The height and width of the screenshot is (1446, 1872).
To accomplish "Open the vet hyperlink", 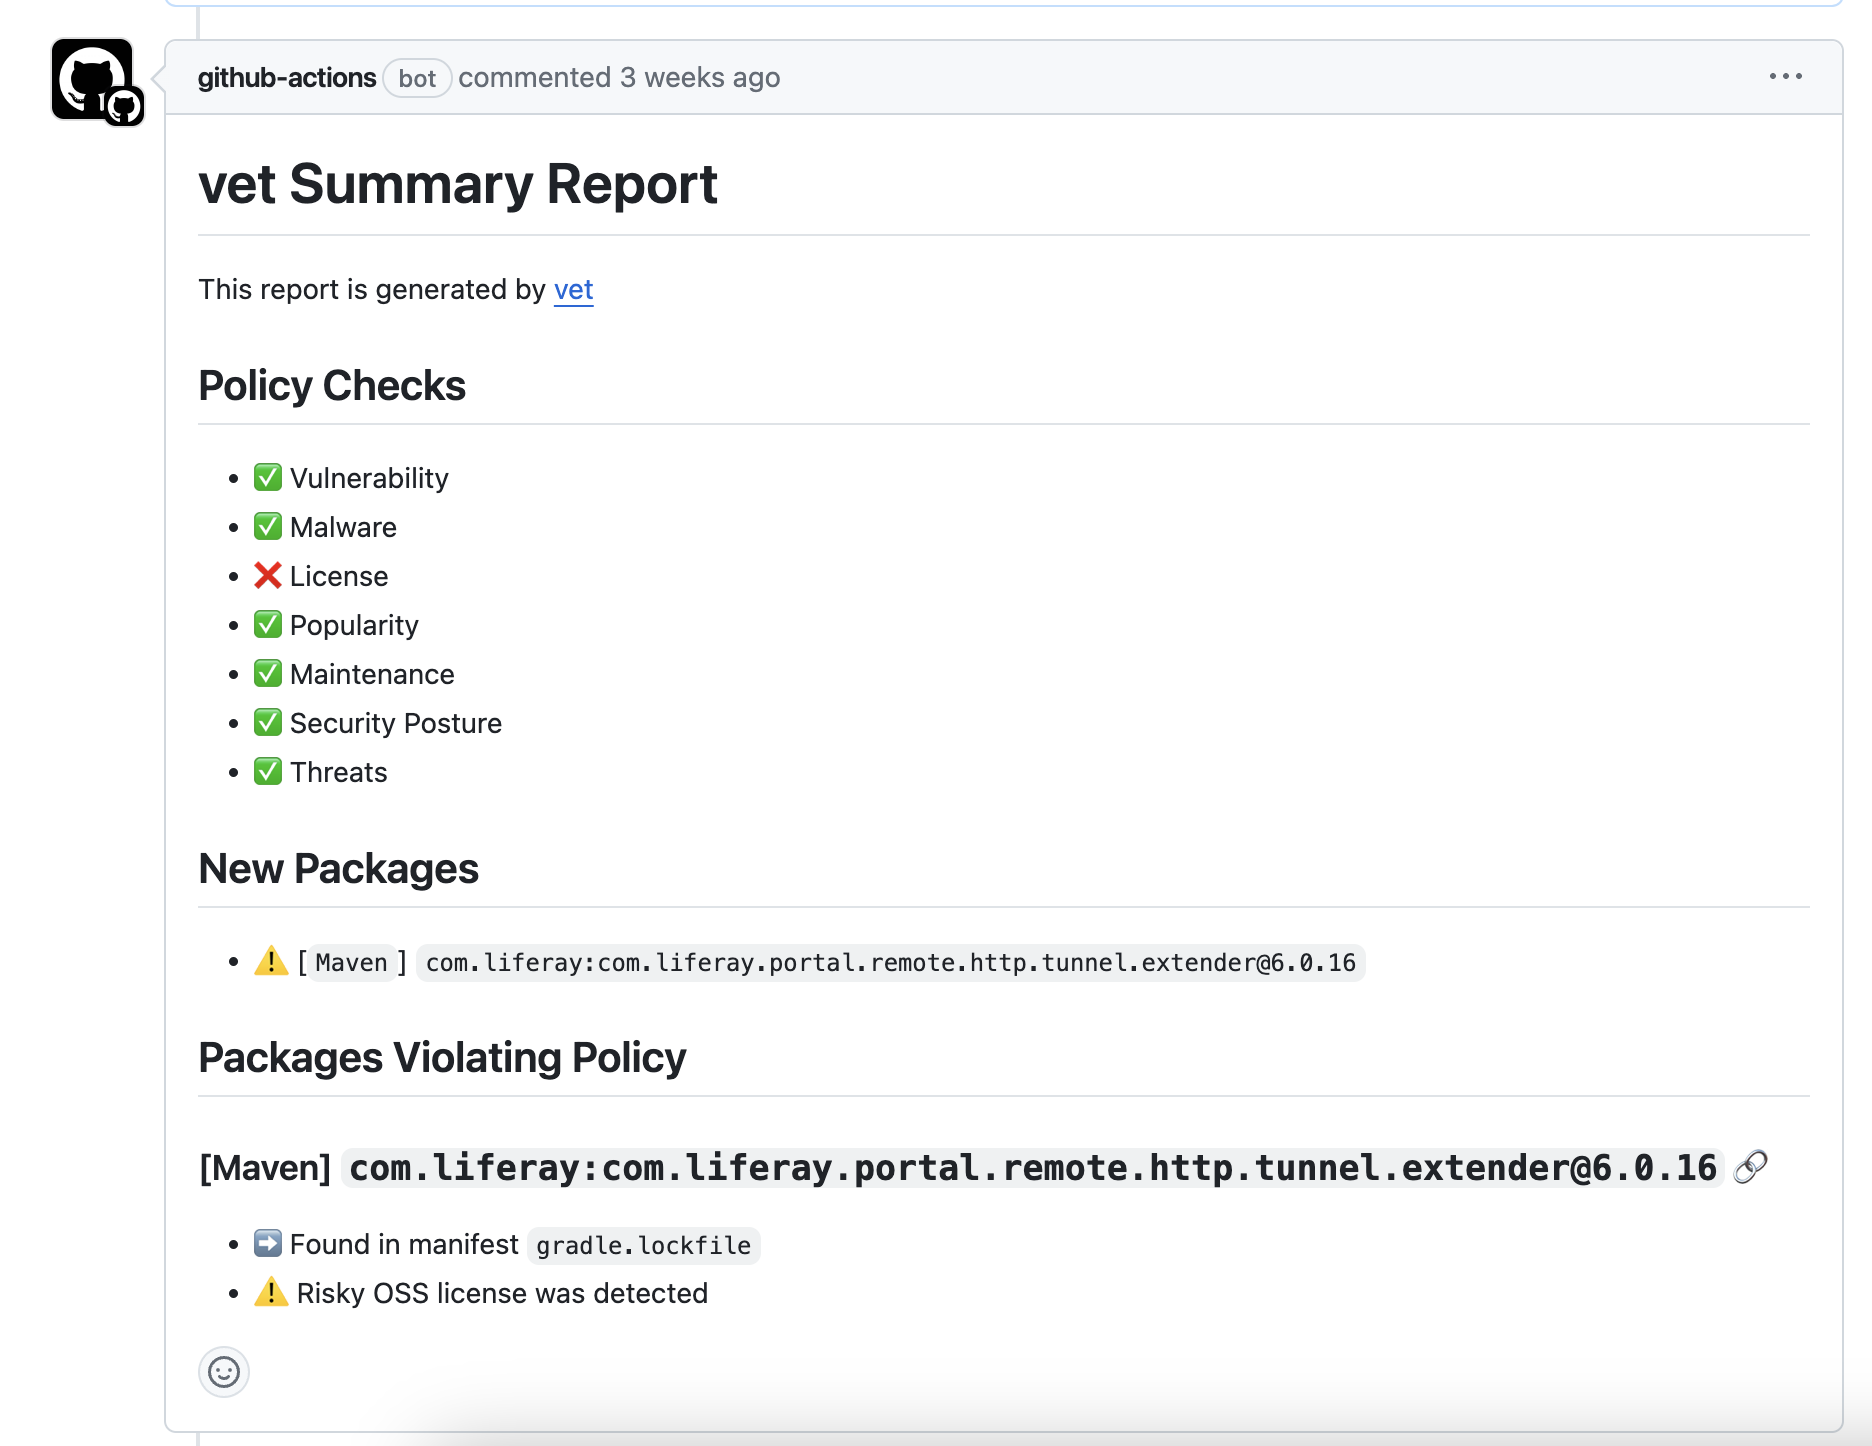I will tap(573, 290).
